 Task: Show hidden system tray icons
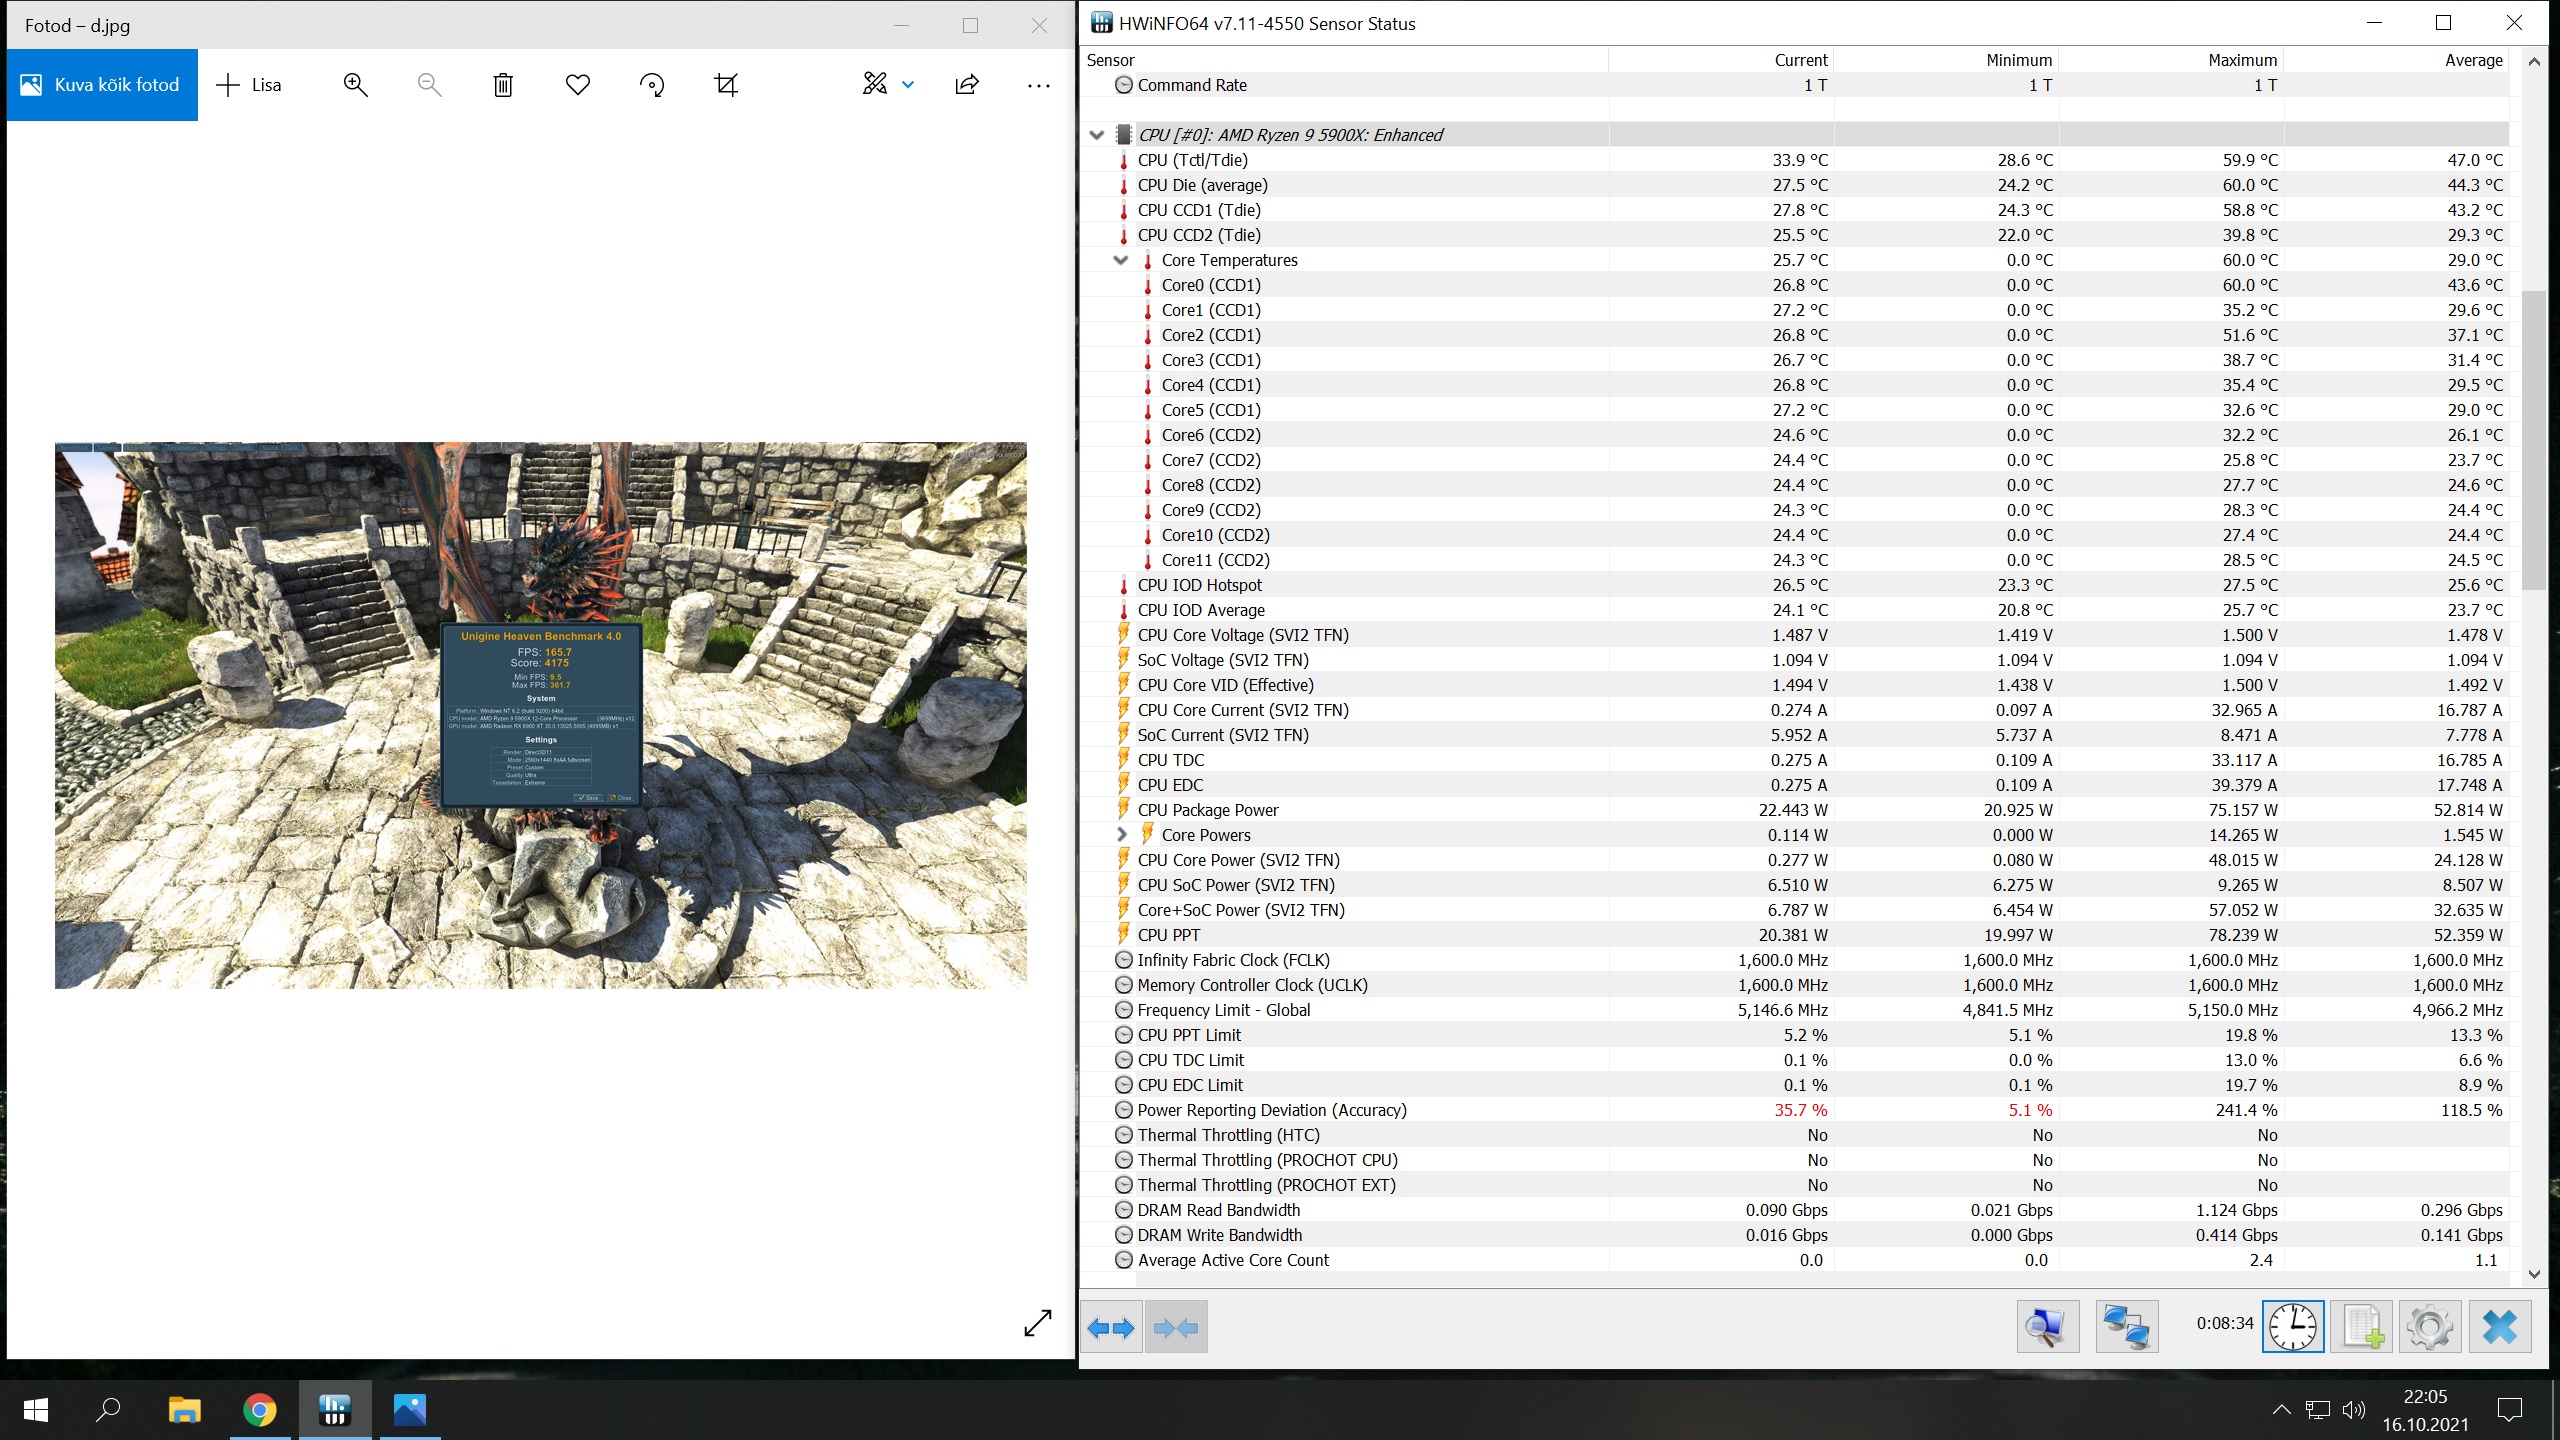pyautogui.click(x=2281, y=1410)
